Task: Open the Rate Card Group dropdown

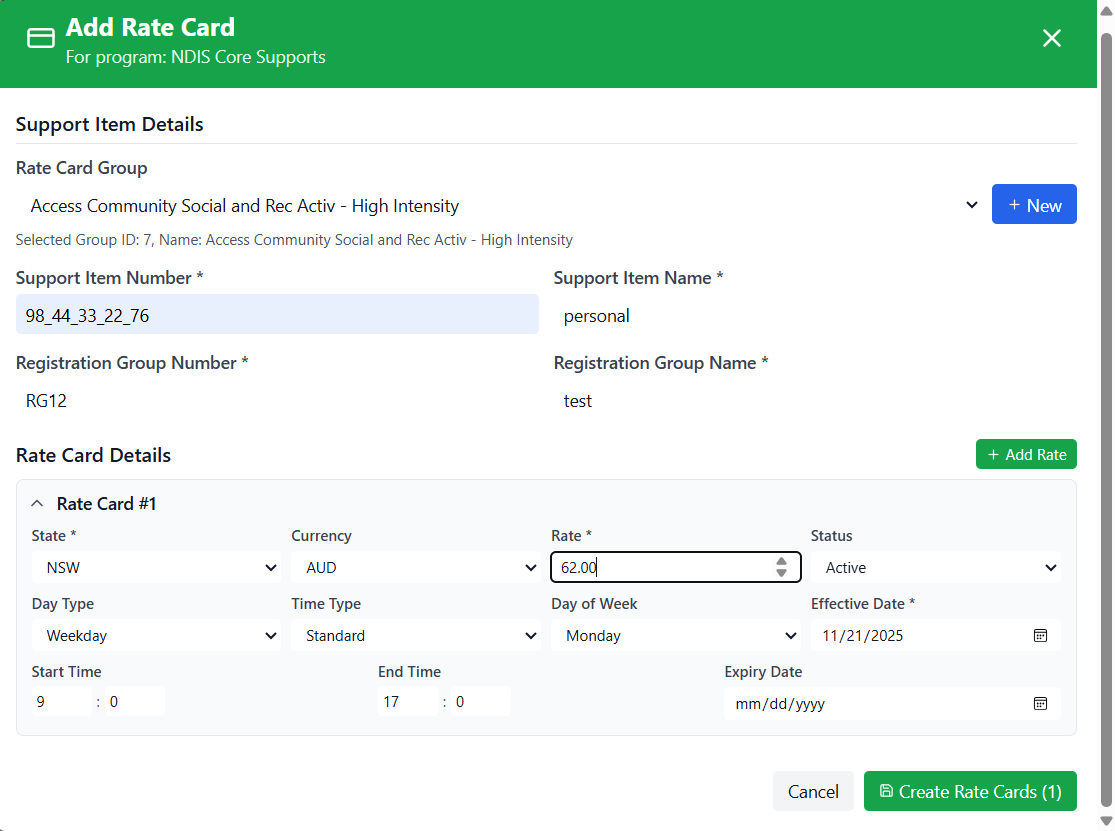Action: point(500,206)
